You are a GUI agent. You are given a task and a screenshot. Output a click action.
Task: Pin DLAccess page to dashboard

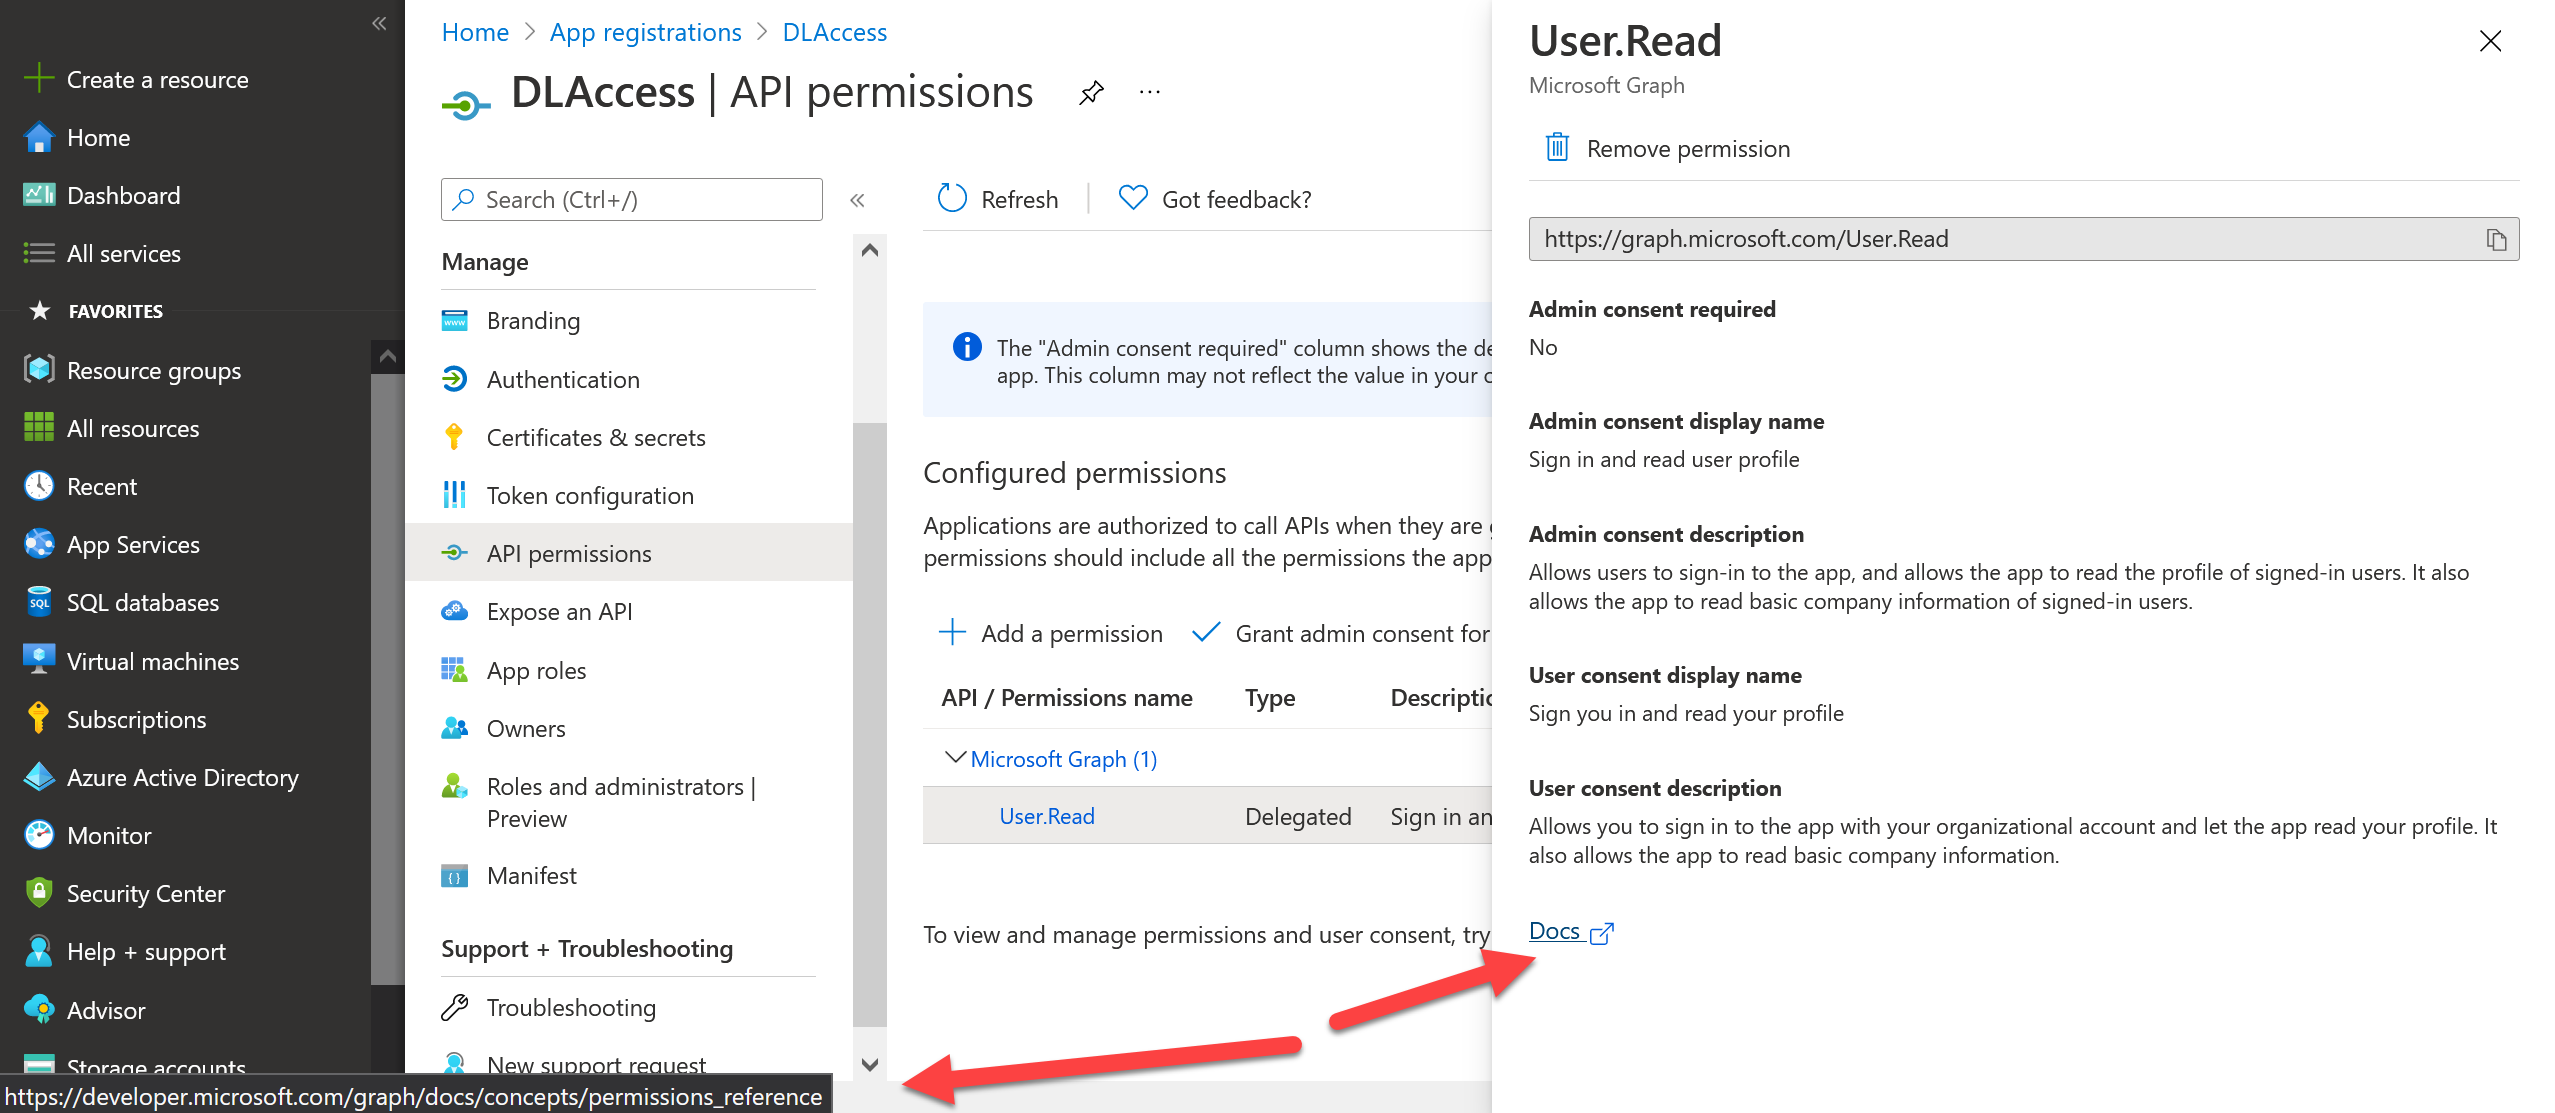(x=1090, y=91)
